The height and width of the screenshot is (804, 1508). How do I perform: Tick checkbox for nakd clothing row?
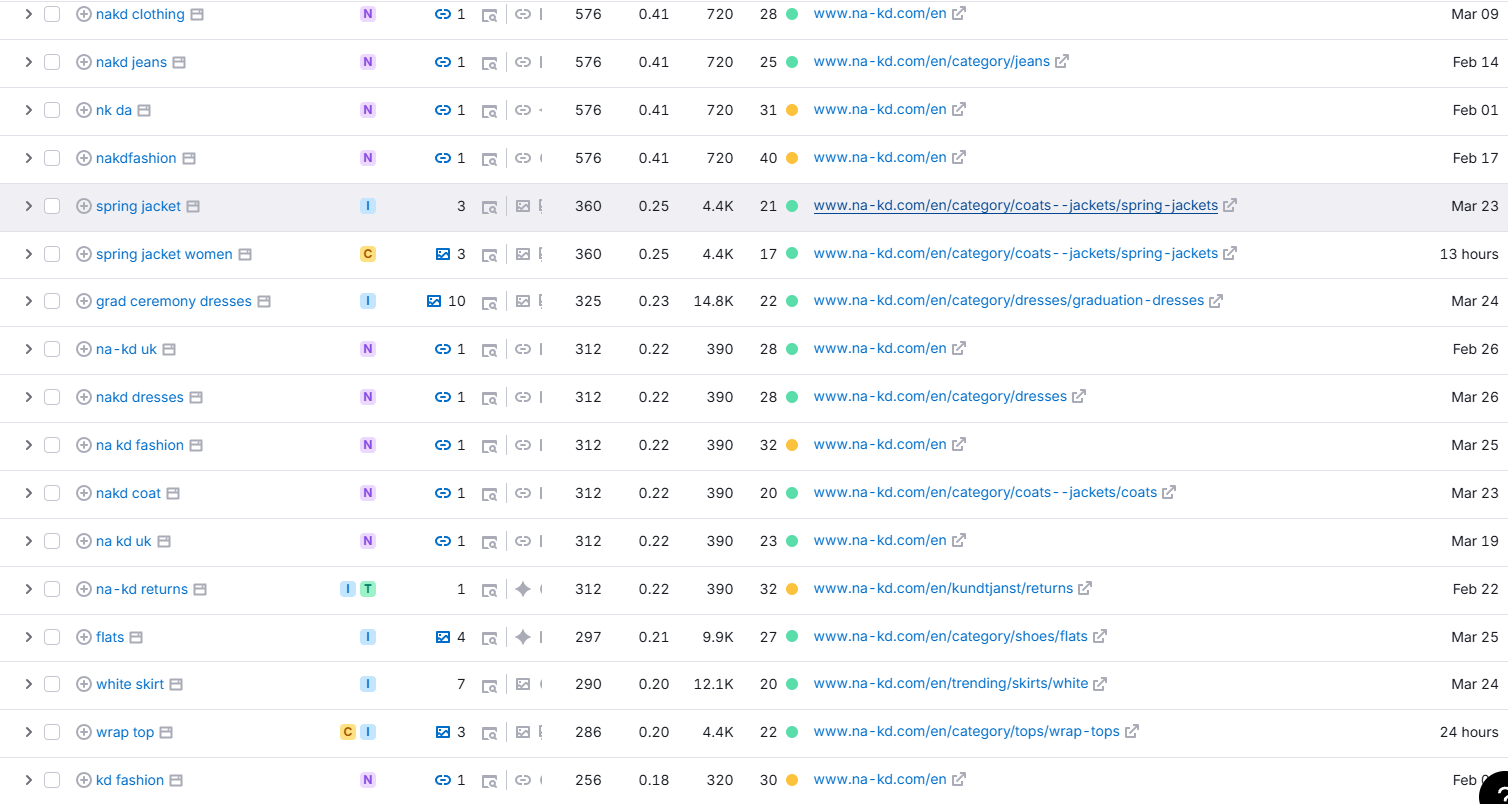[52, 14]
